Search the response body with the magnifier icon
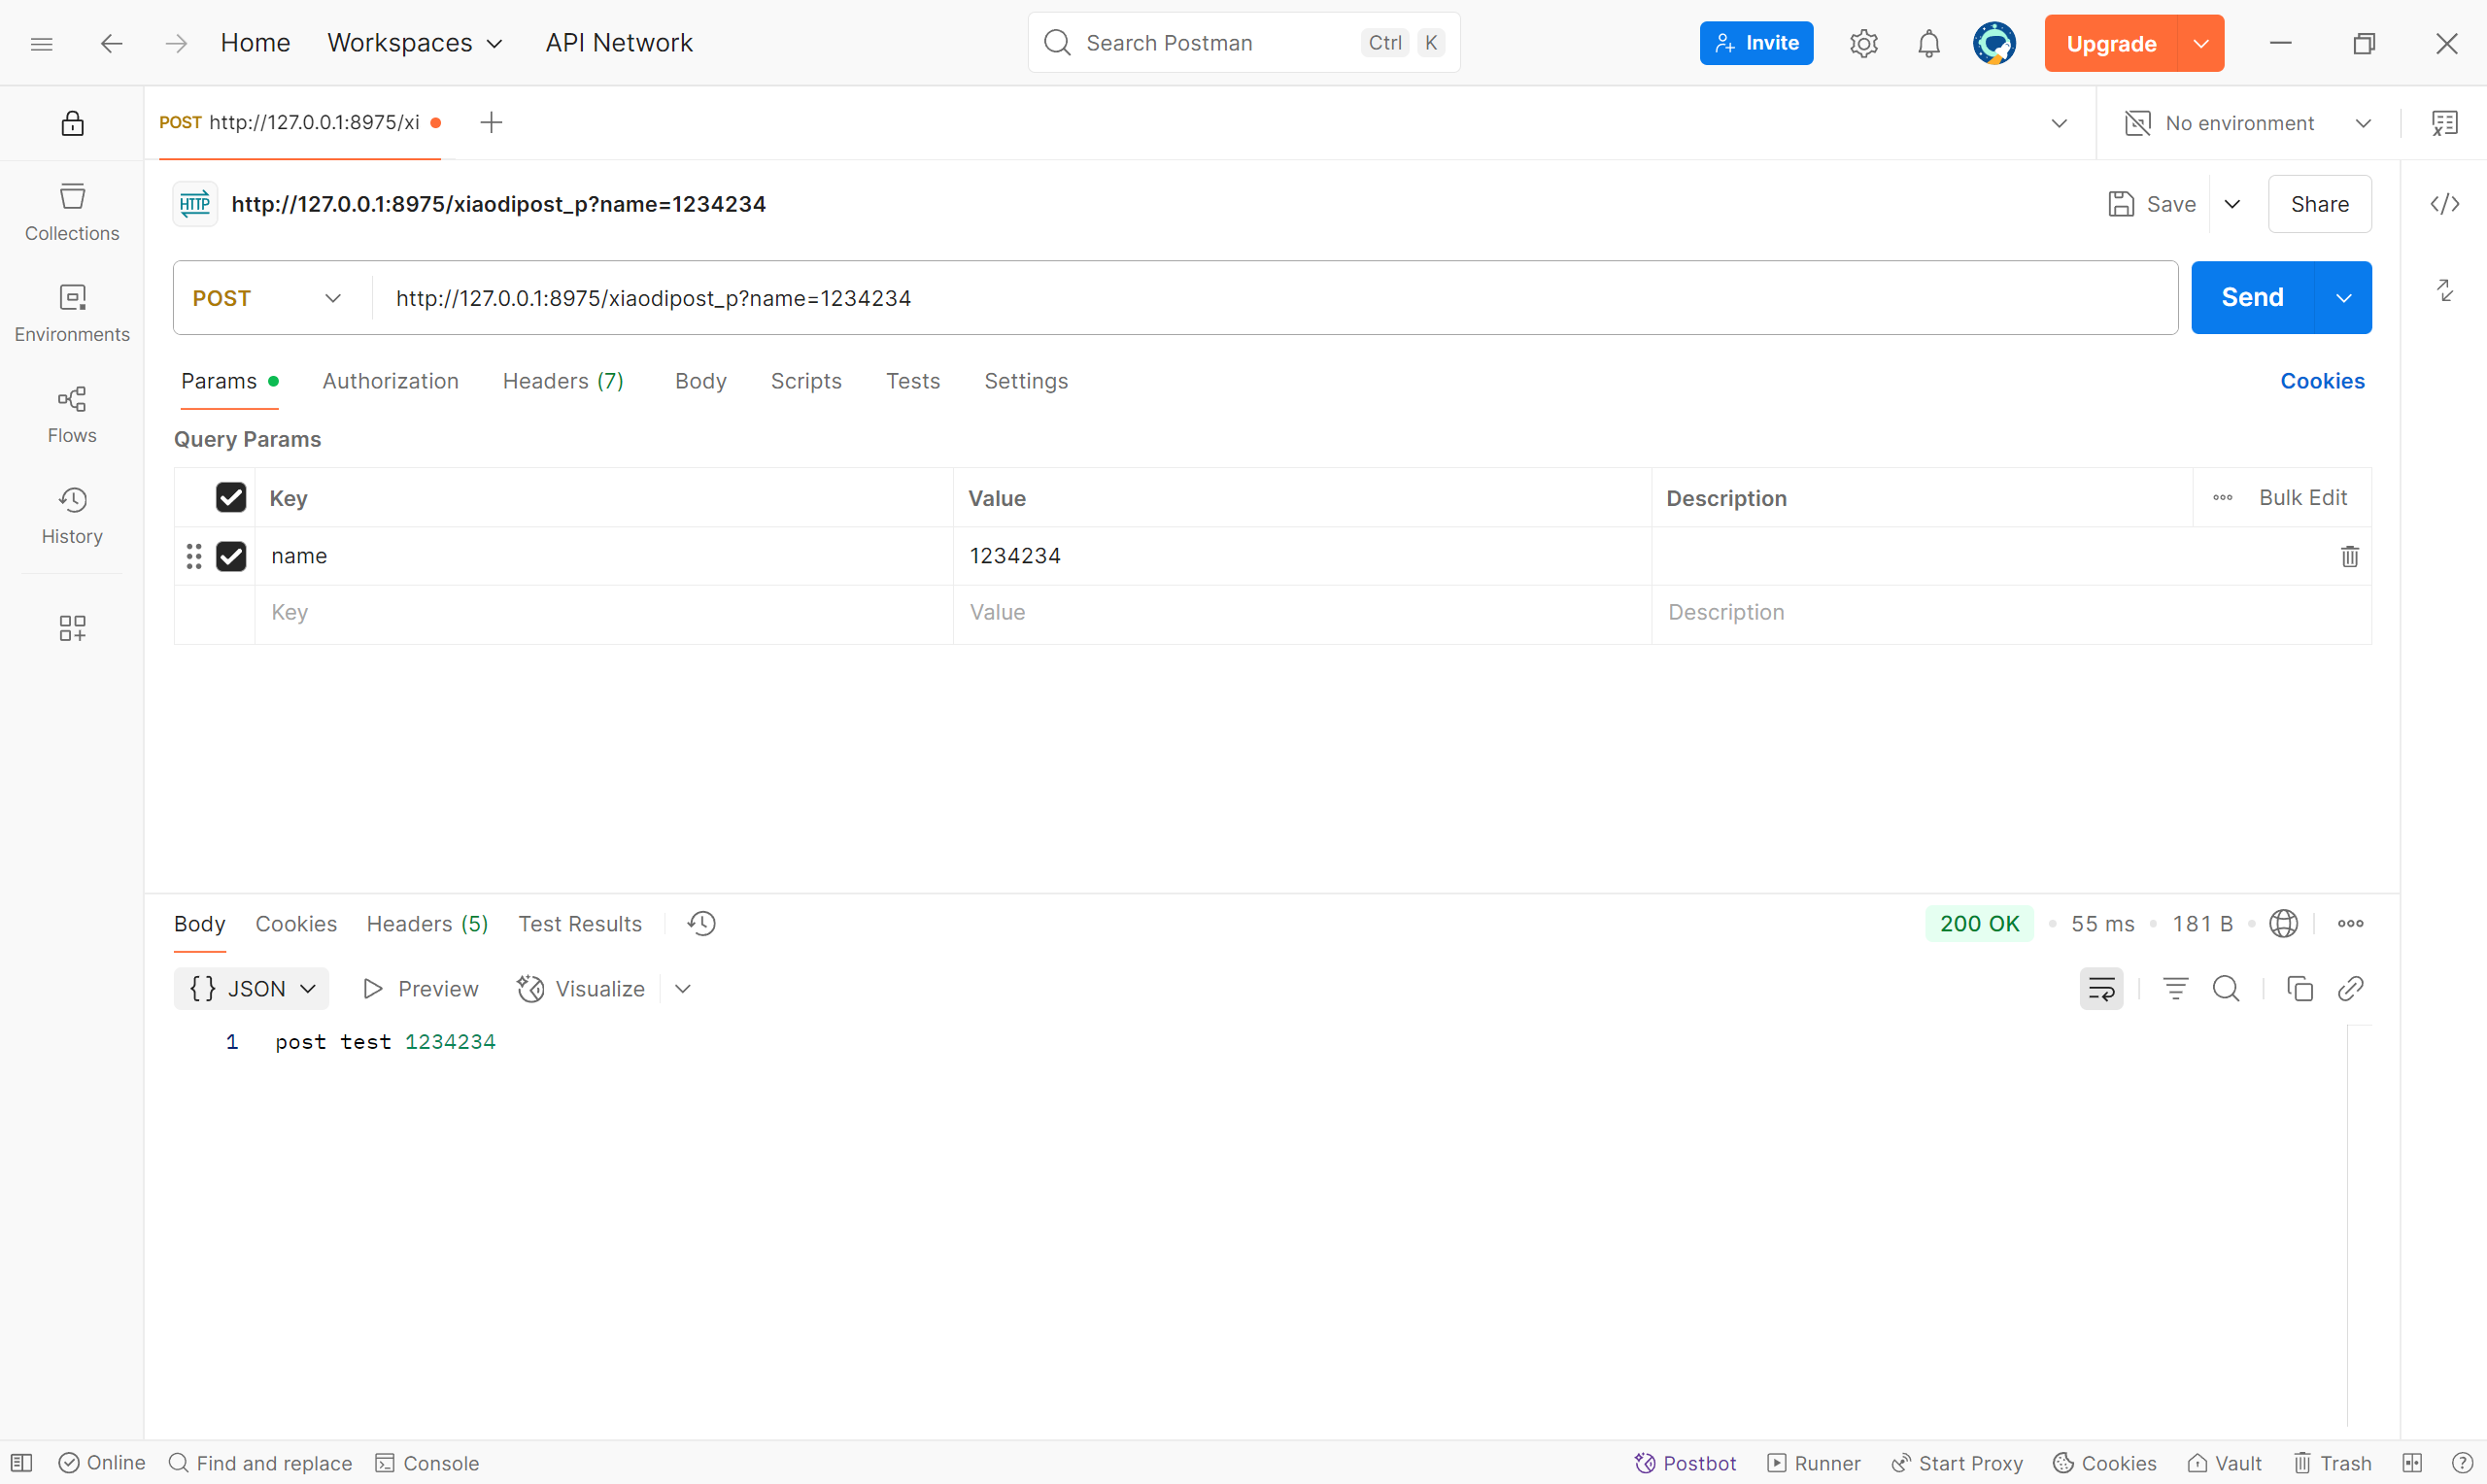This screenshot has width=2487, height=1484. 2225,989
